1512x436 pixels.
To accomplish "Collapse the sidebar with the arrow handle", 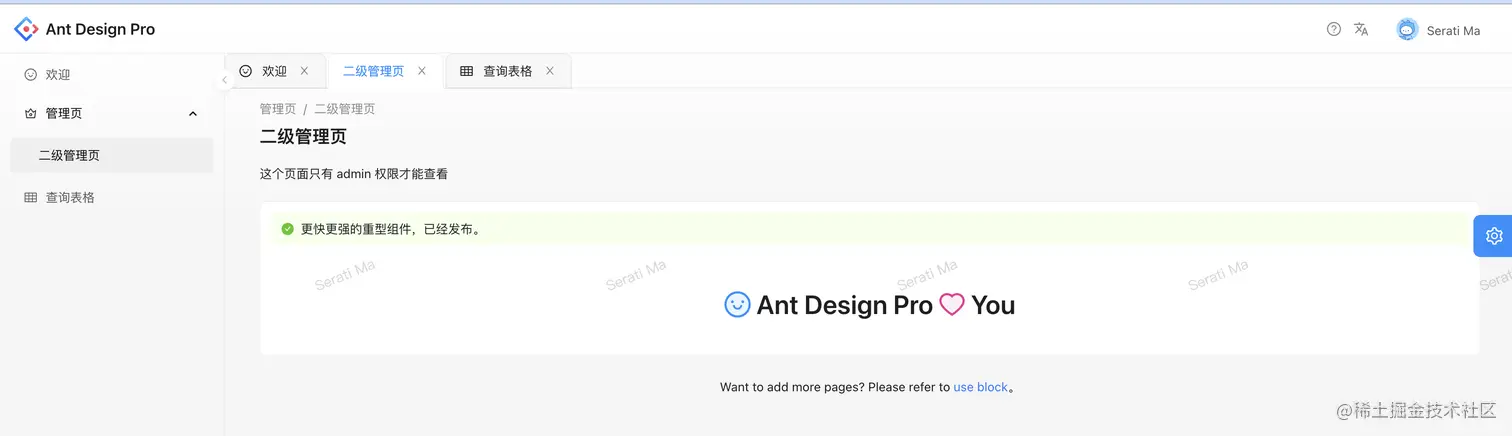I will [x=224, y=80].
